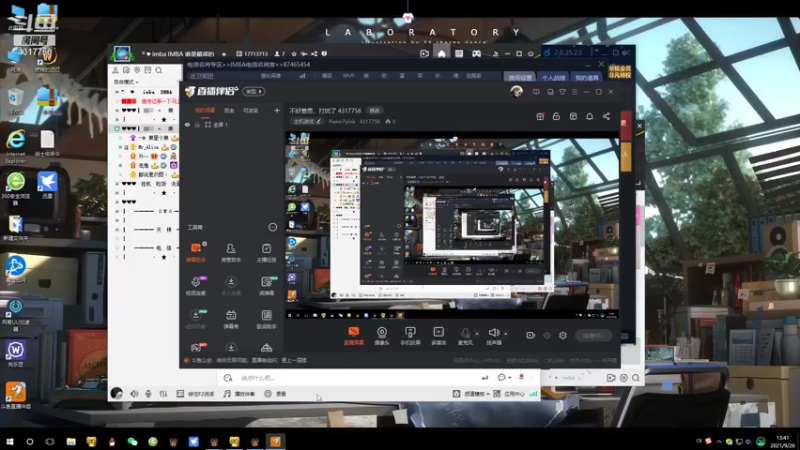800x450 pixels.
Task: Open the 自由模式 mode dropdown
Action: pos(126,82)
